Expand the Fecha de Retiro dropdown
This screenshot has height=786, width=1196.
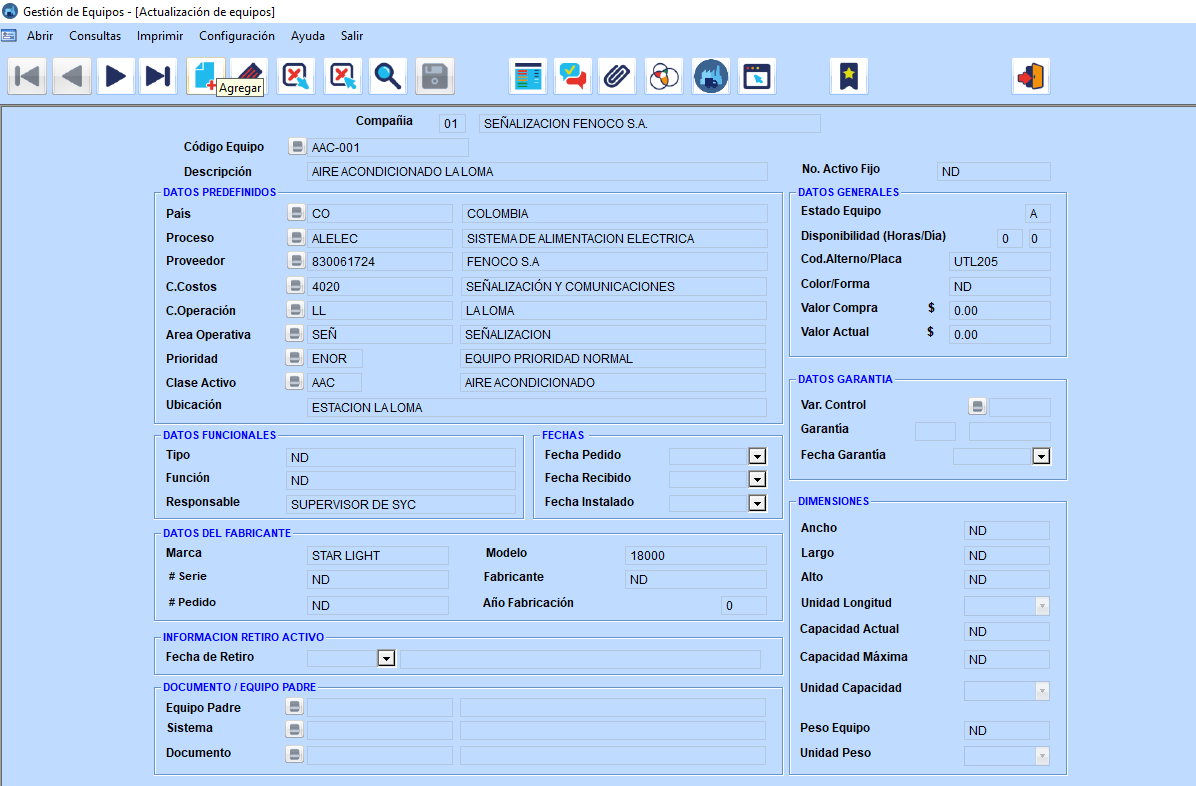coord(386,659)
